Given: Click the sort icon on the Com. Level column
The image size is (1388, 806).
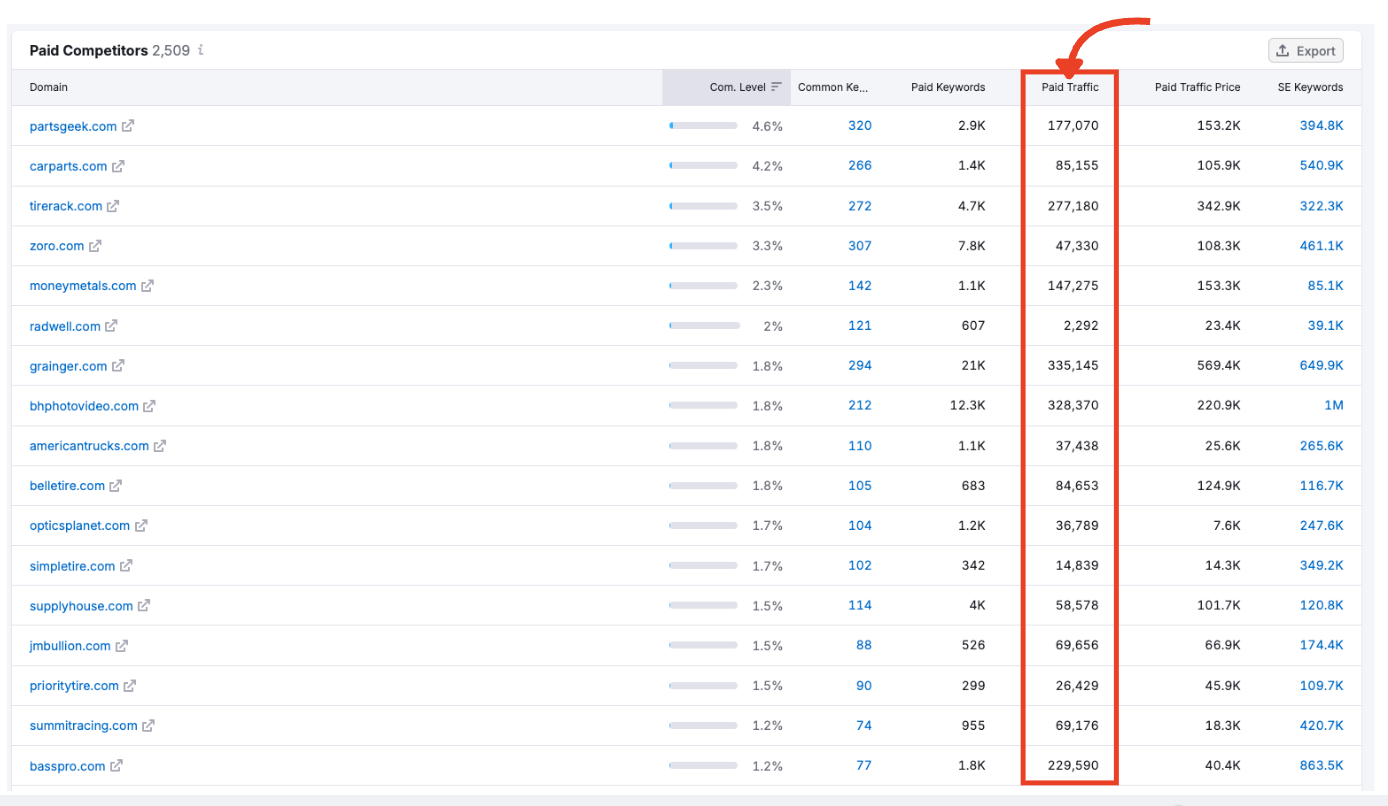Looking at the screenshot, I should click(x=778, y=87).
